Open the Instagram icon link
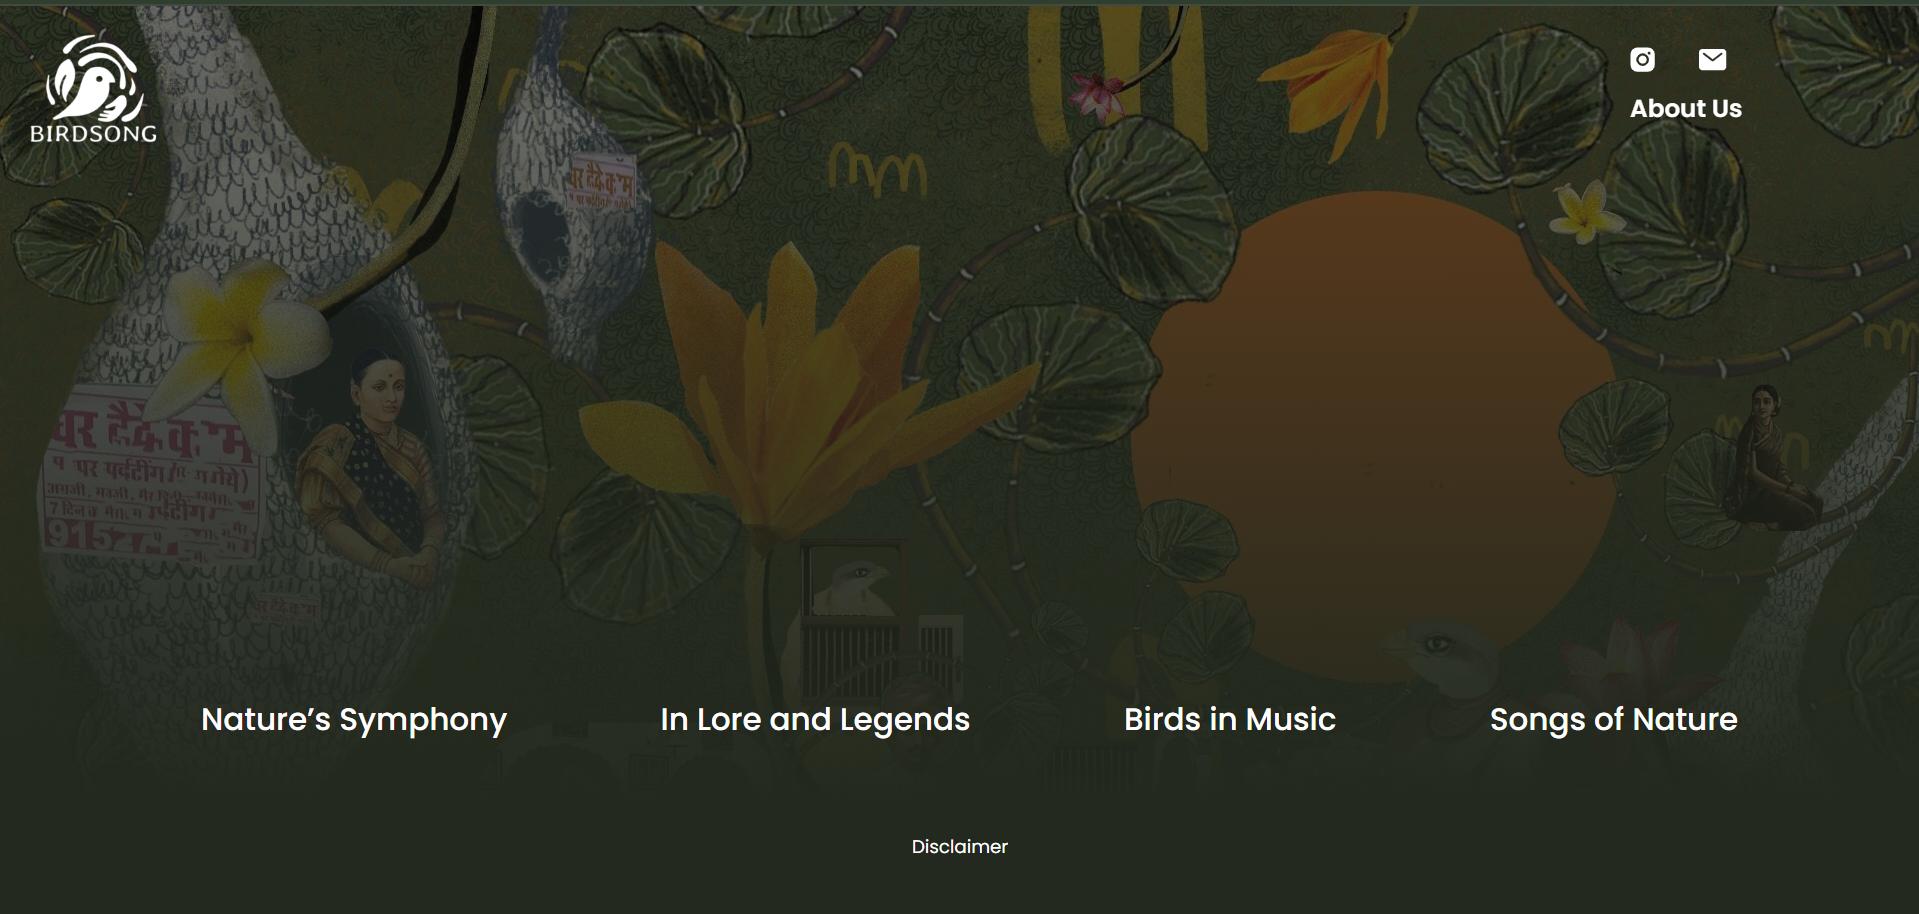This screenshot has height=914, width=1919. coord(1642,60)
